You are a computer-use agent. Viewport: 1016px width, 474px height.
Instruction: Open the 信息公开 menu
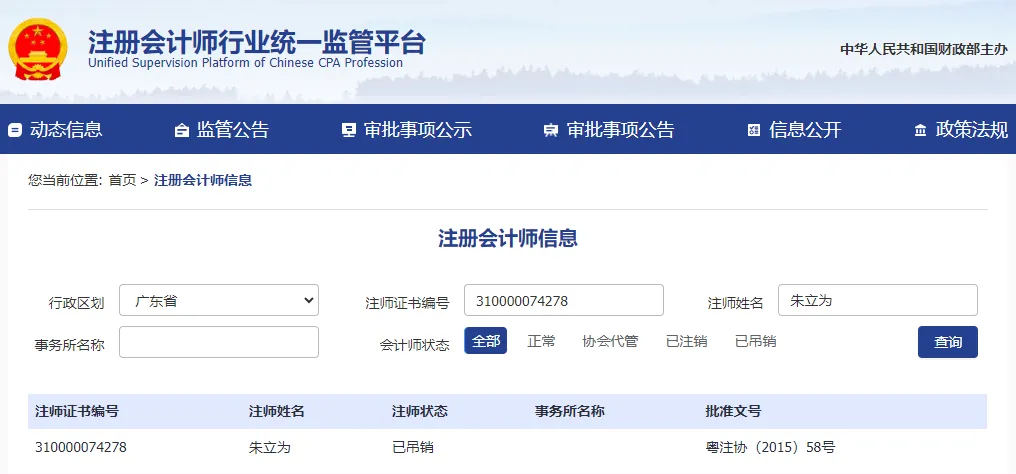[x=805, y=130]
